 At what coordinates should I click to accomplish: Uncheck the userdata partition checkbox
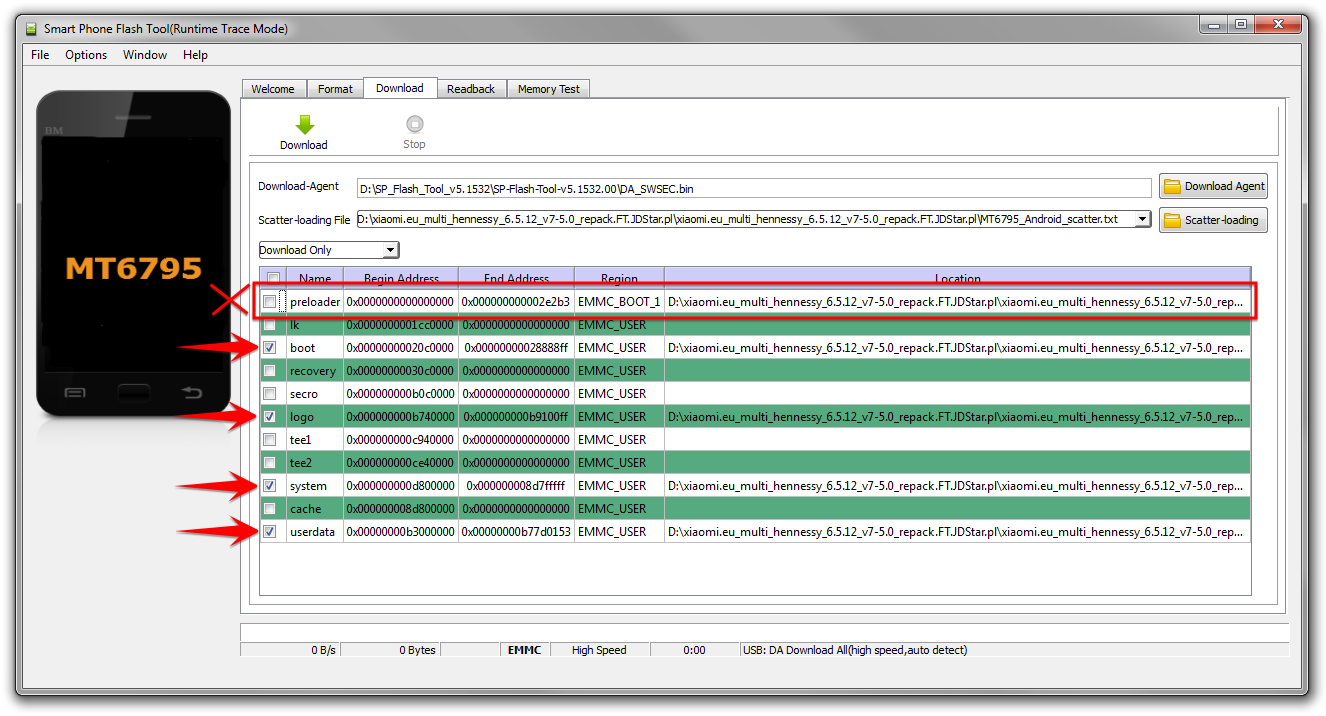(x=270, y=532)
